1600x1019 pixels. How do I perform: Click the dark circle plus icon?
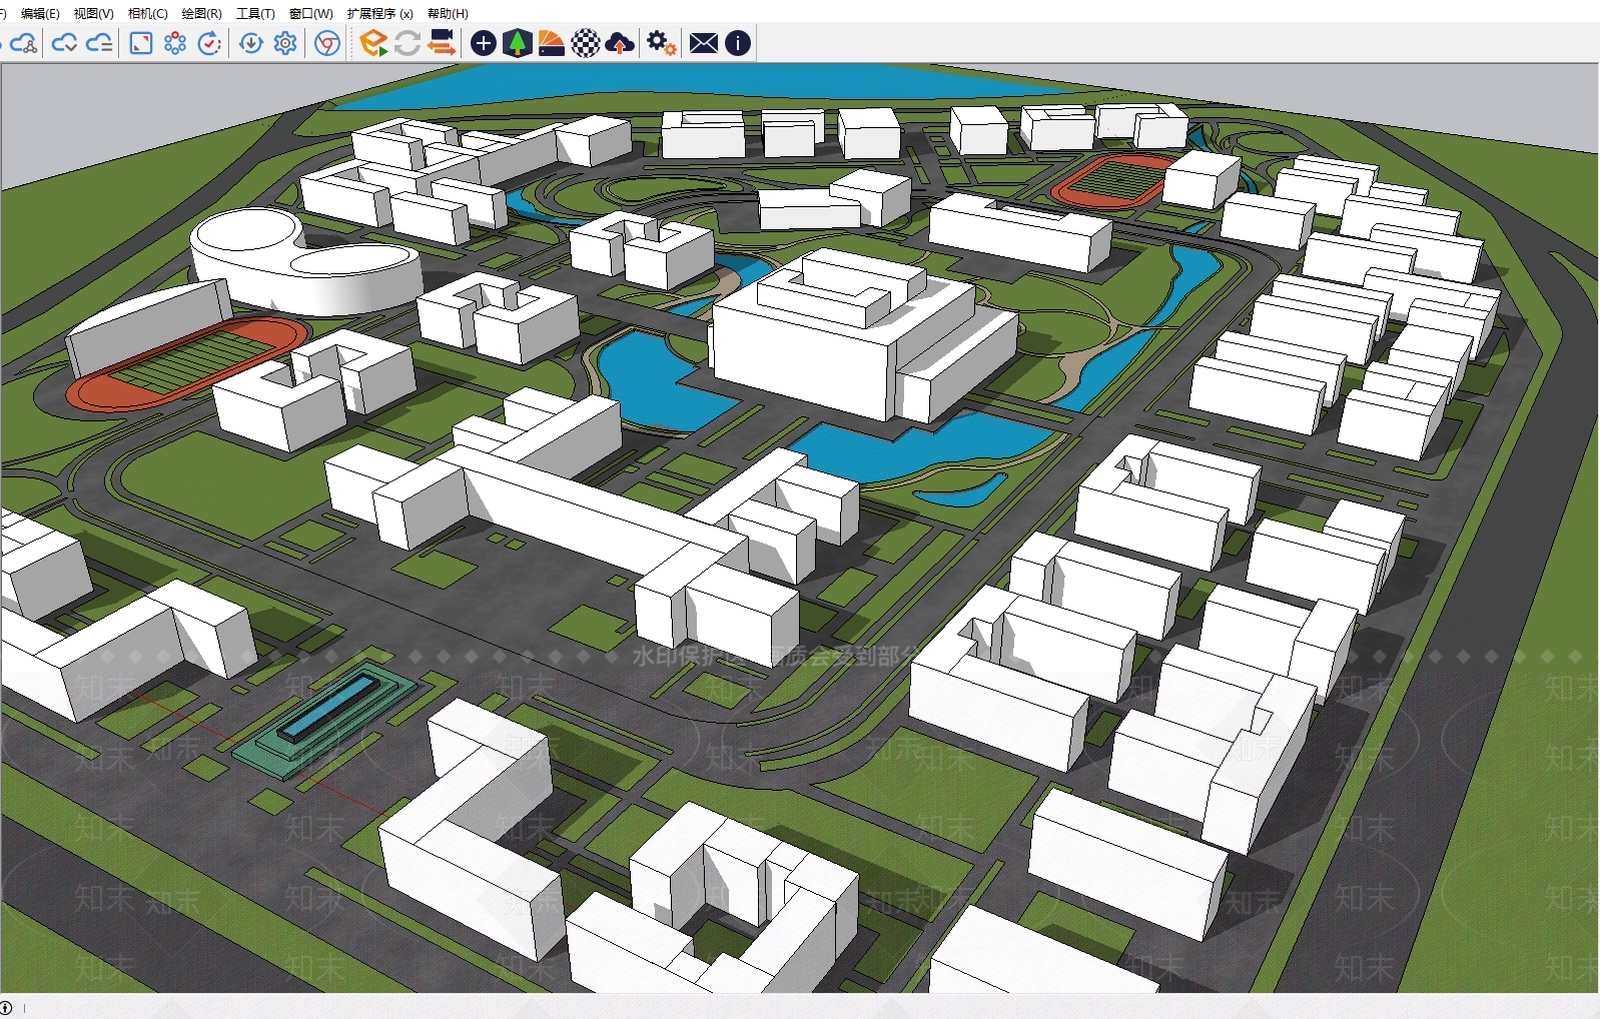pos(483,43)
